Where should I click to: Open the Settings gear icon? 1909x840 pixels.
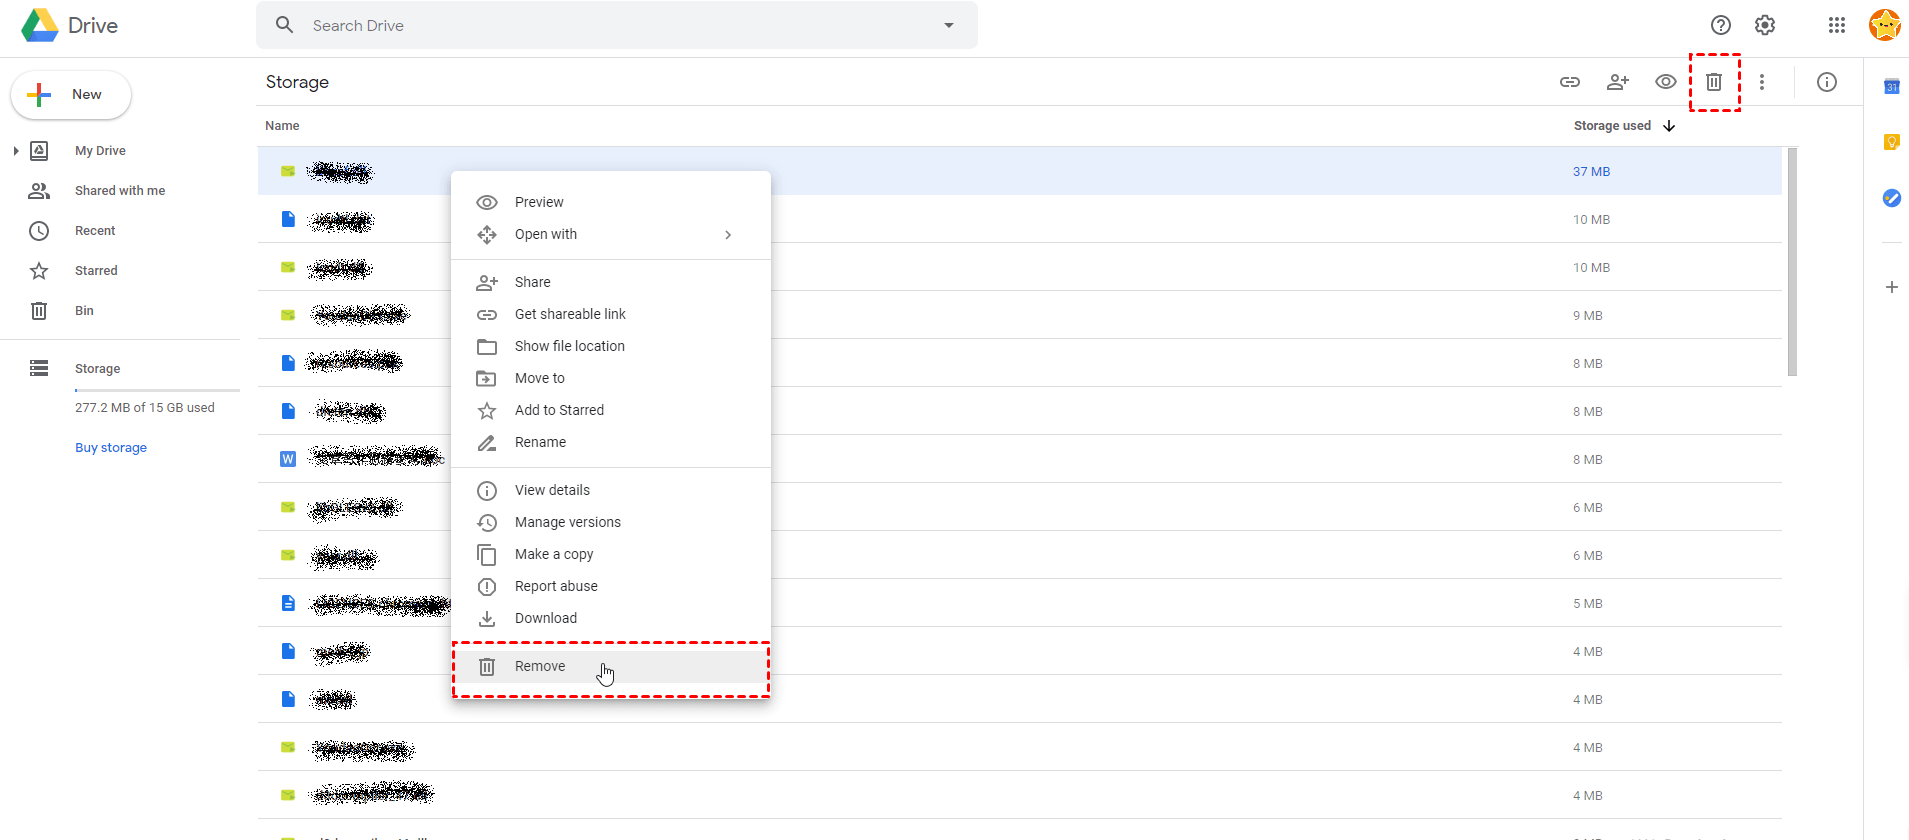tap(1765, 25)
